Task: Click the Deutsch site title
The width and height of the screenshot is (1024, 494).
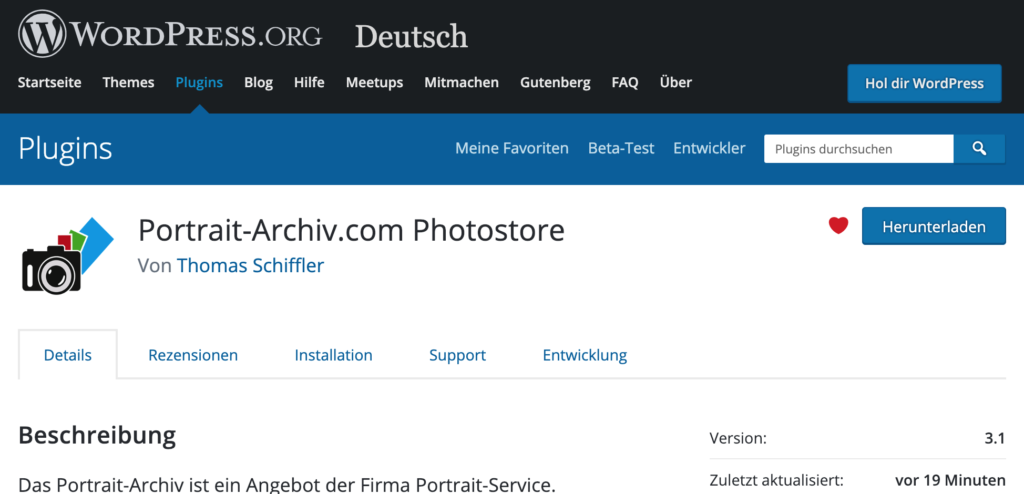Action: pyautogui.click(x=411, y=37)
